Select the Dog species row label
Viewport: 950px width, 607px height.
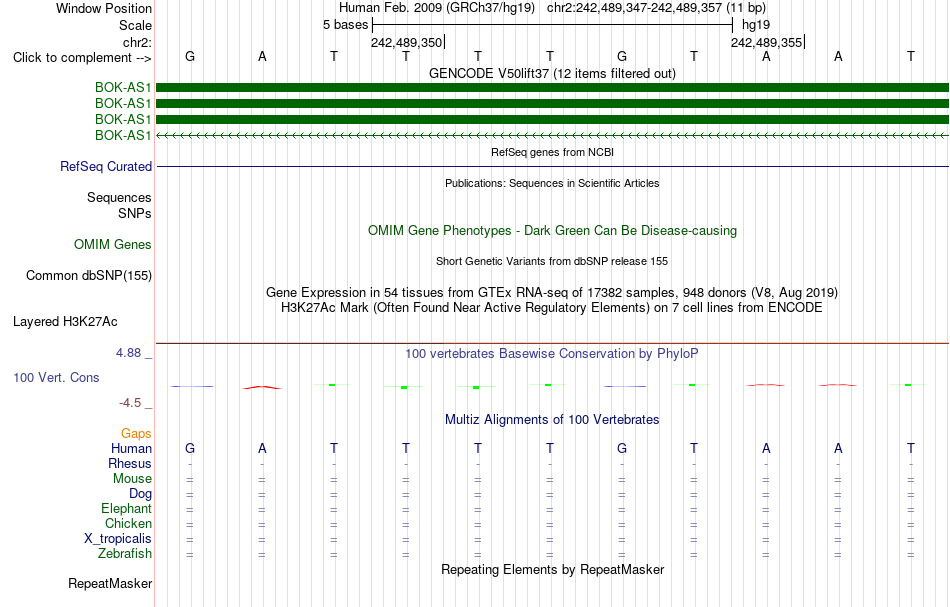[x=141, y=494]
